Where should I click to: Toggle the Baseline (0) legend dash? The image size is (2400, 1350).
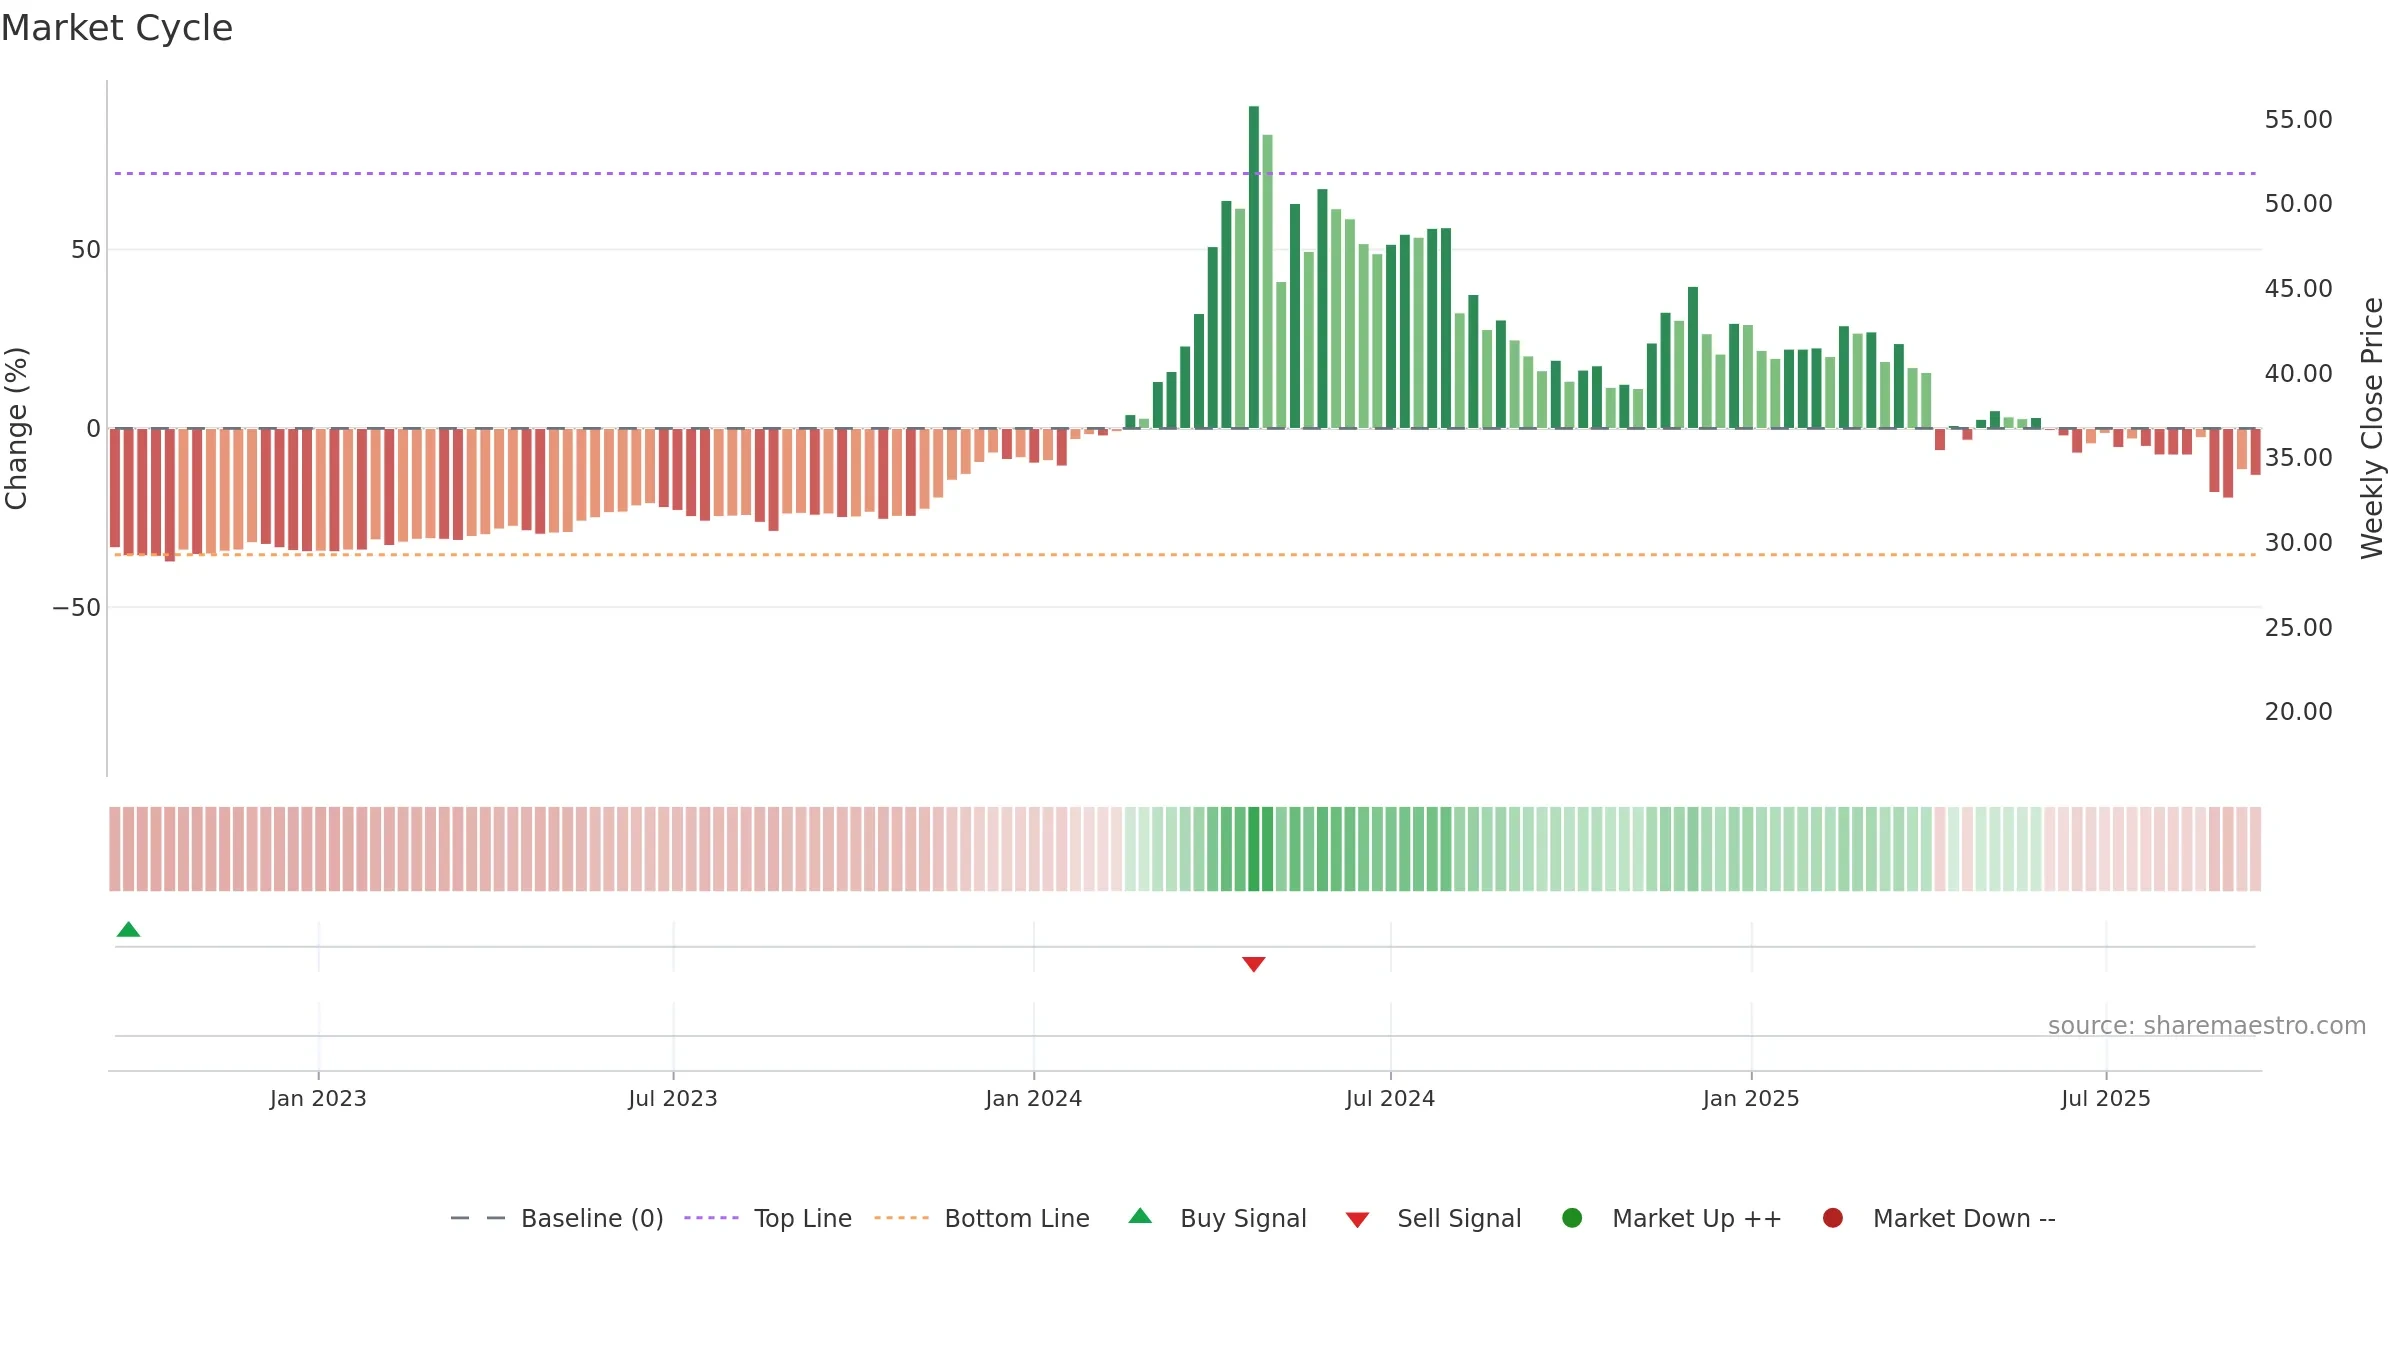coord(478,1218)
